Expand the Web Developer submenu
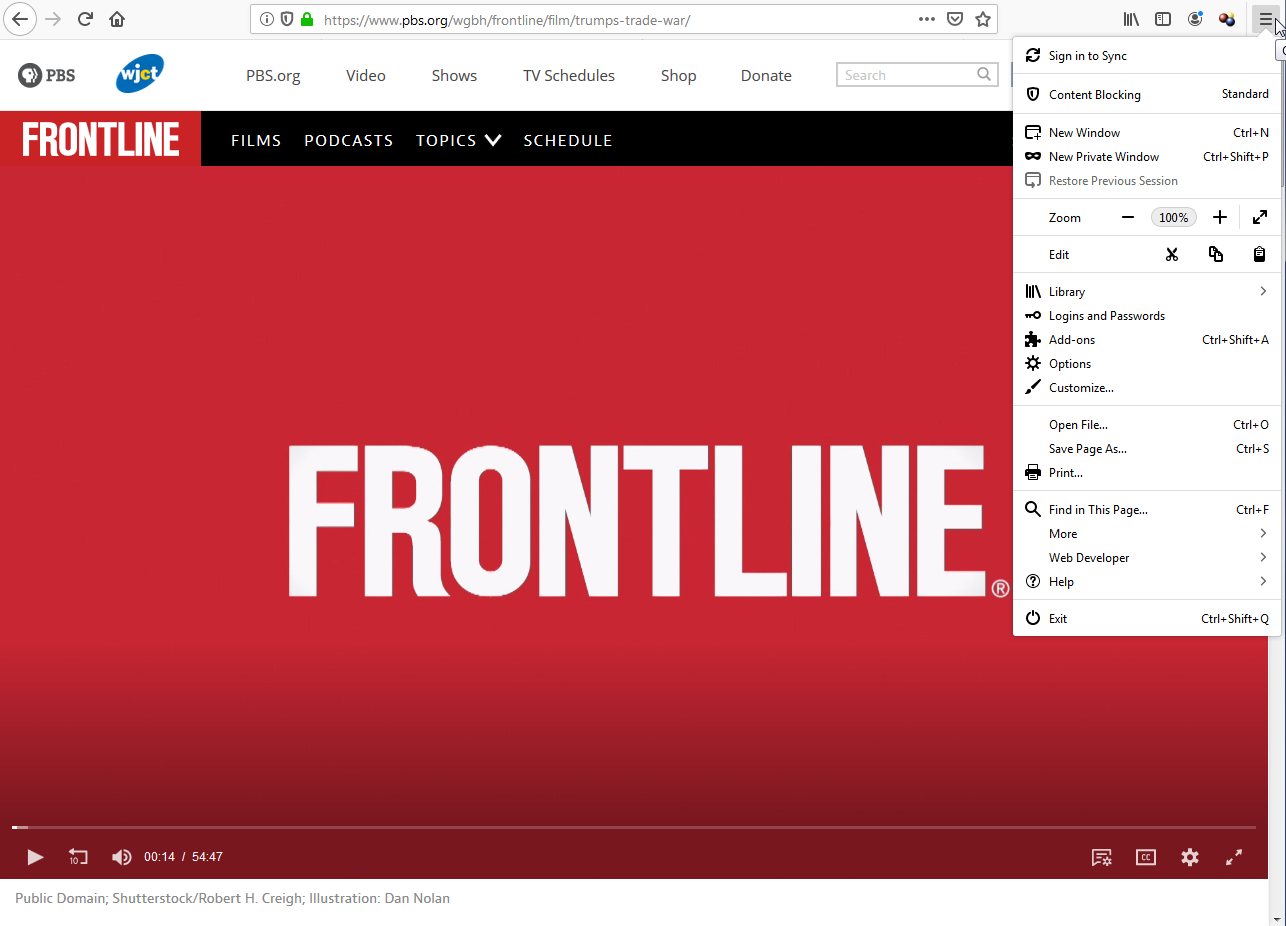The width and height of the screenshot is (1286, 926). [x=1147, y=558]
